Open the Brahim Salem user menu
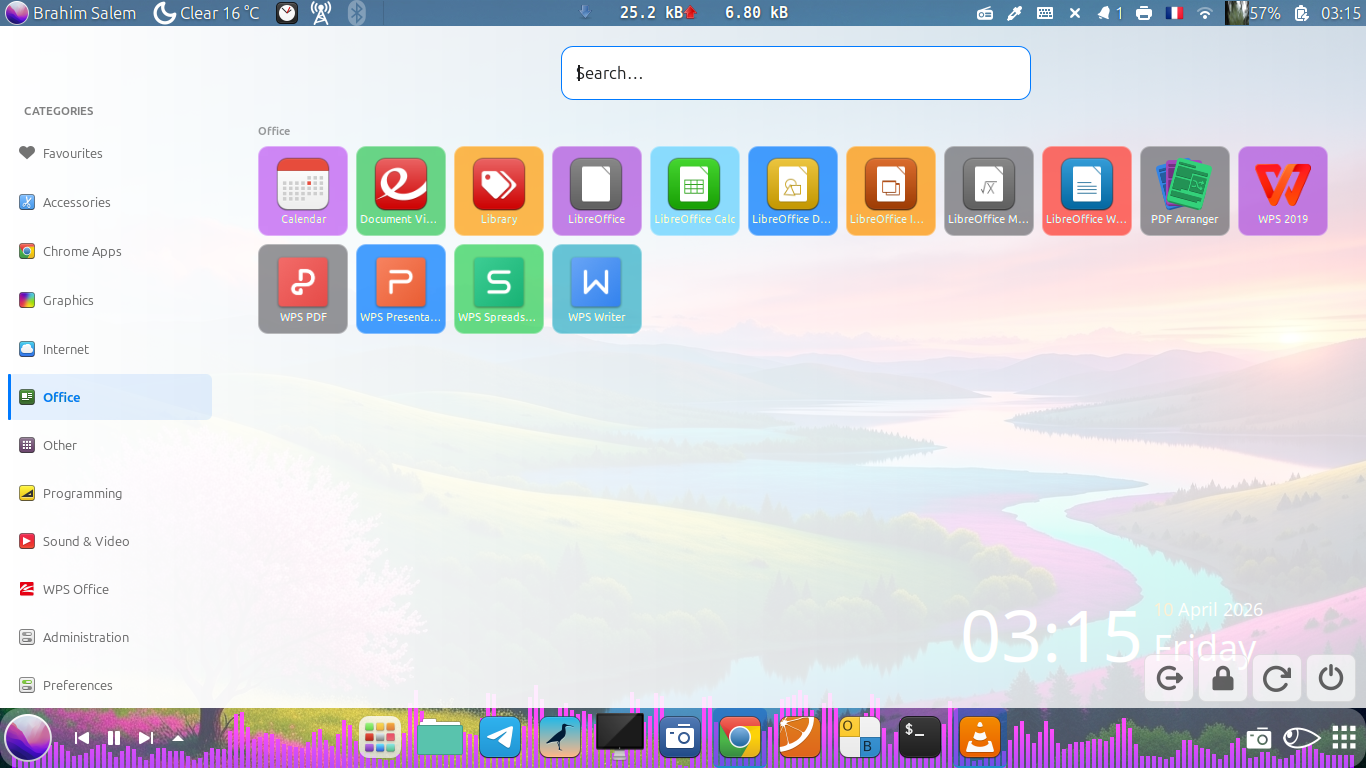The image size is (1366, 768). click(x=70, y=13)
